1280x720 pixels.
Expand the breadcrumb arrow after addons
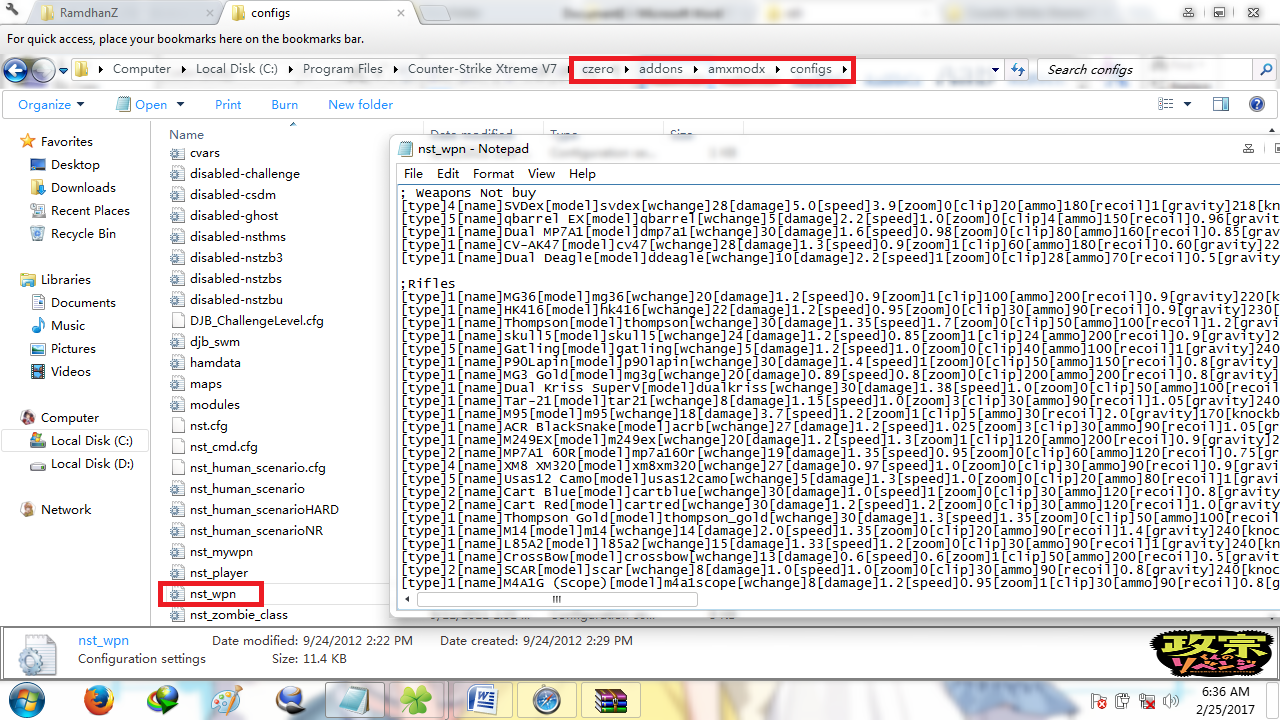(x=695, y=69)
